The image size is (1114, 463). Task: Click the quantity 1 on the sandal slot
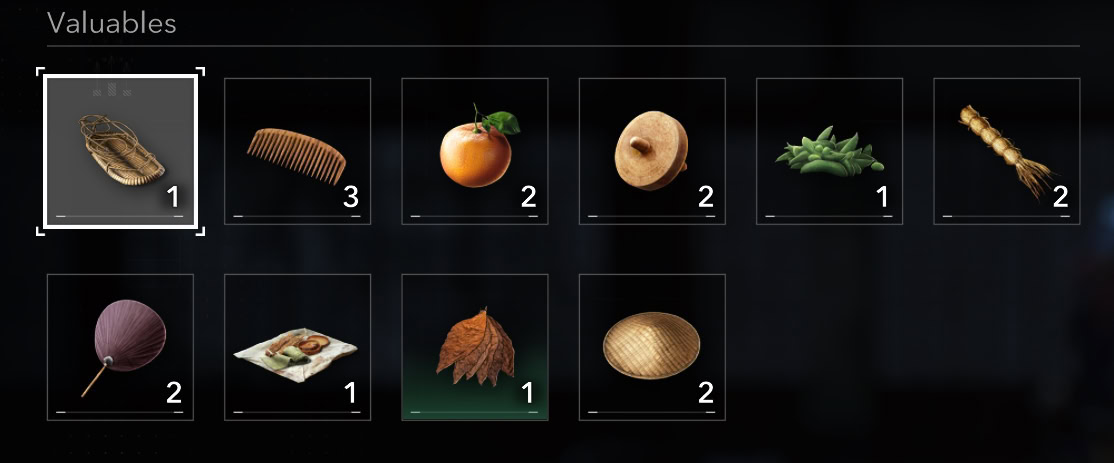click(173, 197)
